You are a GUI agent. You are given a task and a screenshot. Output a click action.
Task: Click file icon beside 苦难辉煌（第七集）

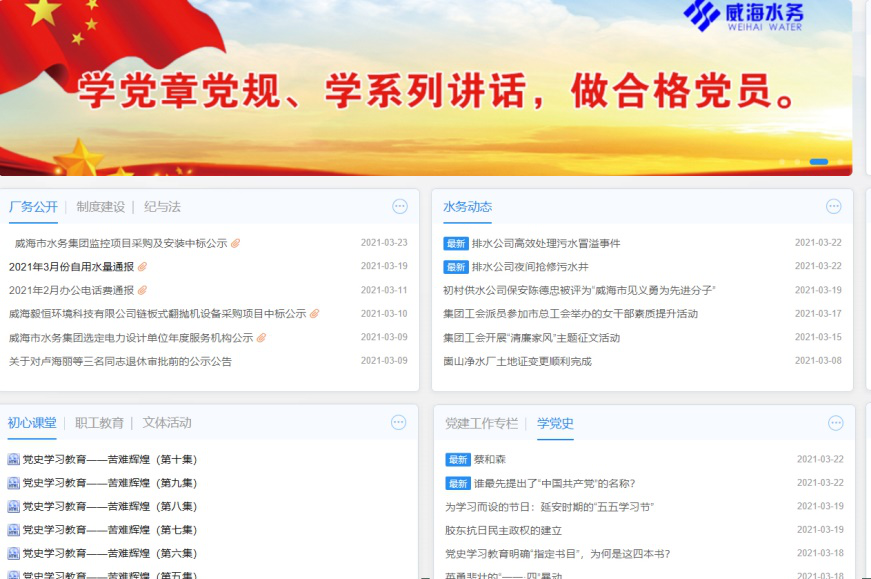coord(14,530)
